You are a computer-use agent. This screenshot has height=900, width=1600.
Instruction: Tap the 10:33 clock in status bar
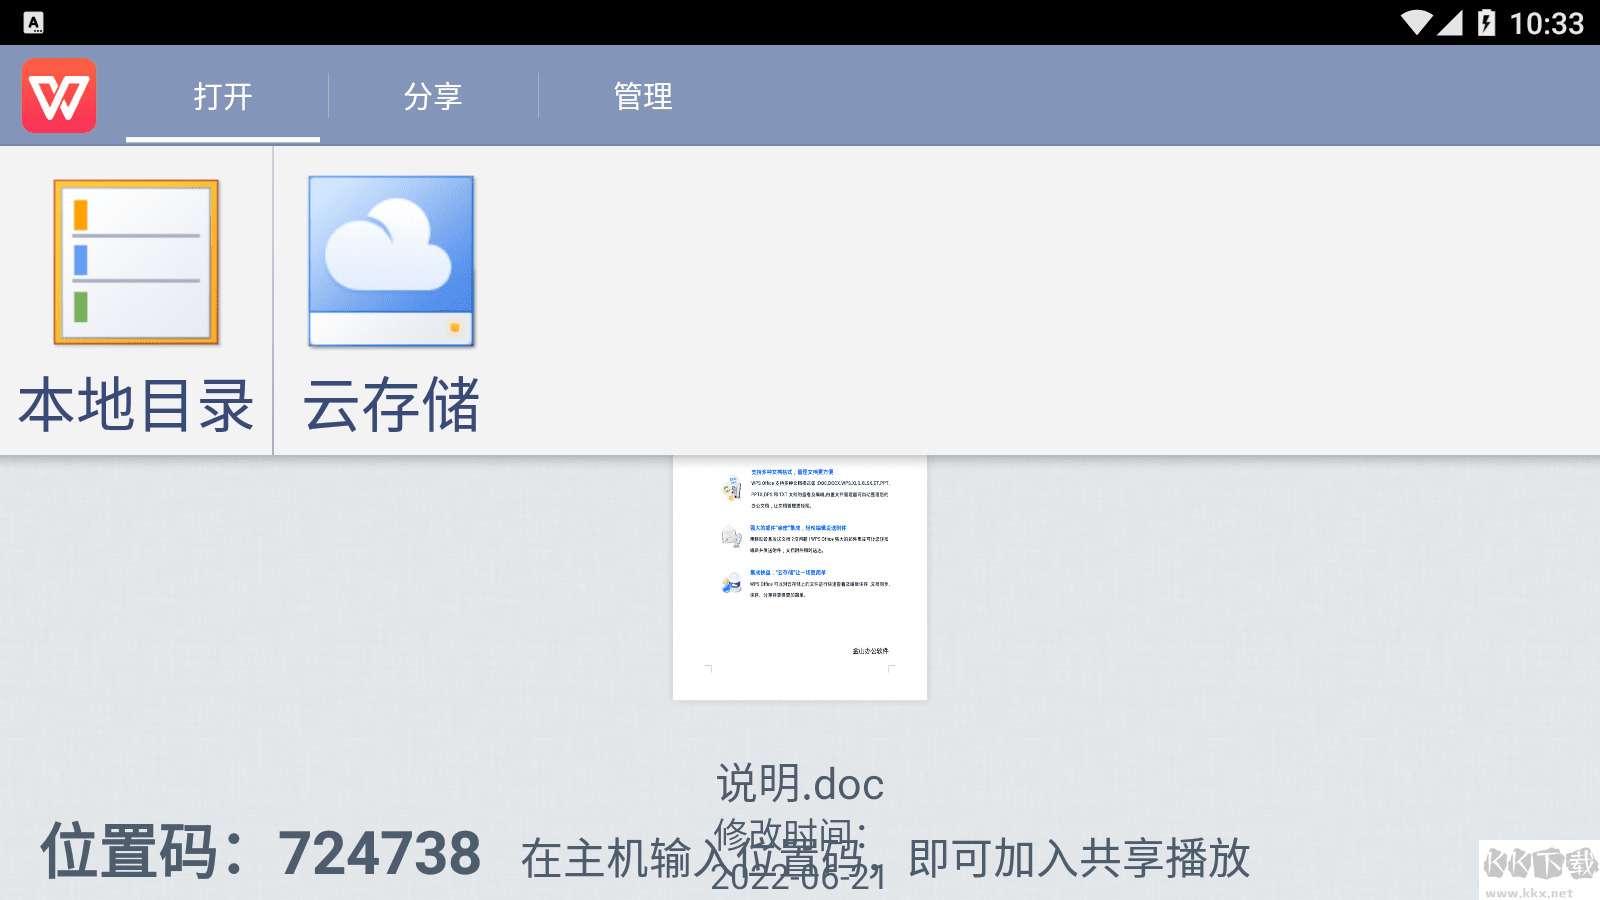[1546, 23]
